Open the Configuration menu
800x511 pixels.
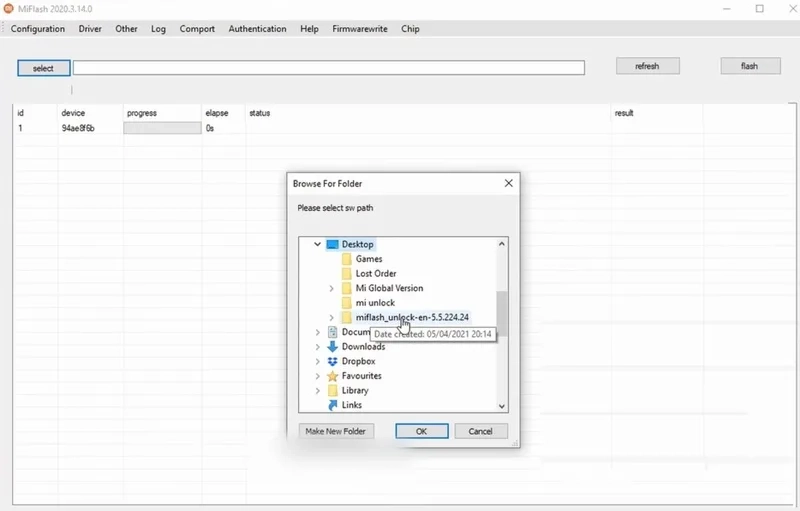[x=38, y=29]
